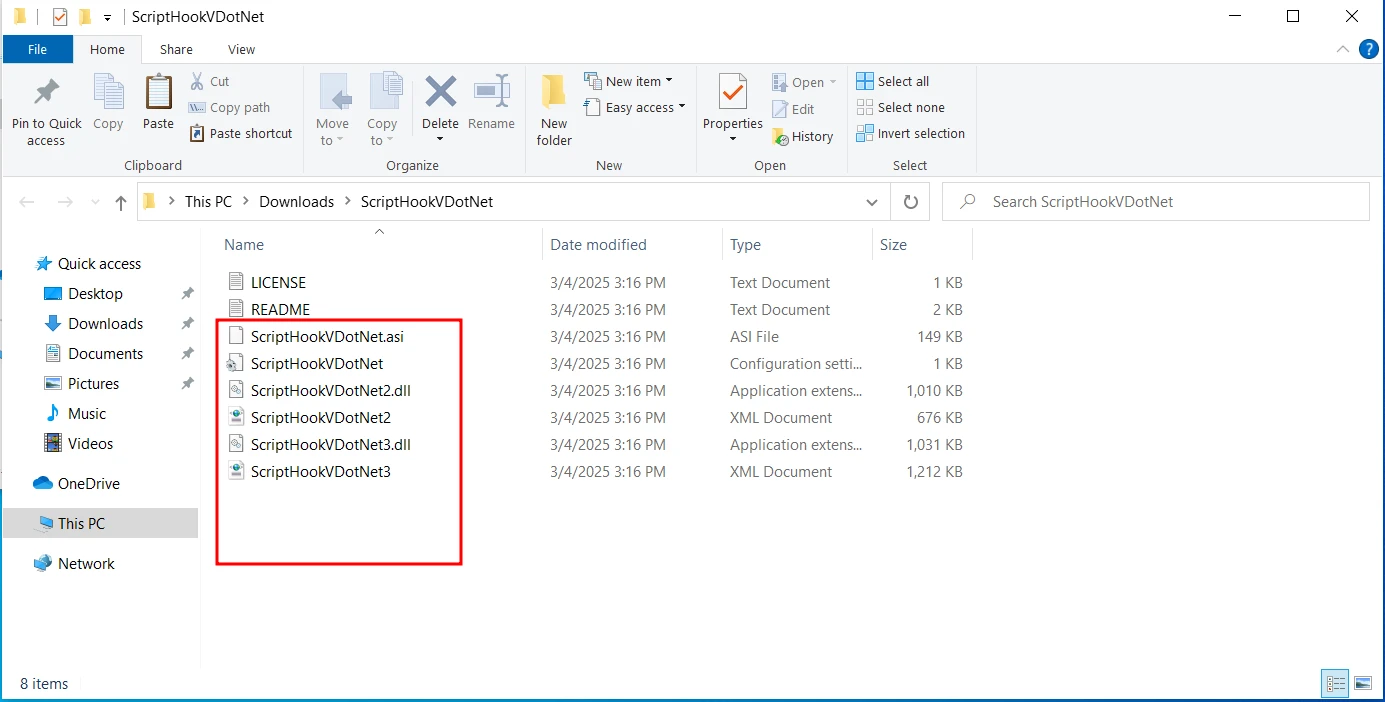This screenshot has width=1385, height=702.
Task: Open Videos in the navigation pane
Action: [90, 444]
